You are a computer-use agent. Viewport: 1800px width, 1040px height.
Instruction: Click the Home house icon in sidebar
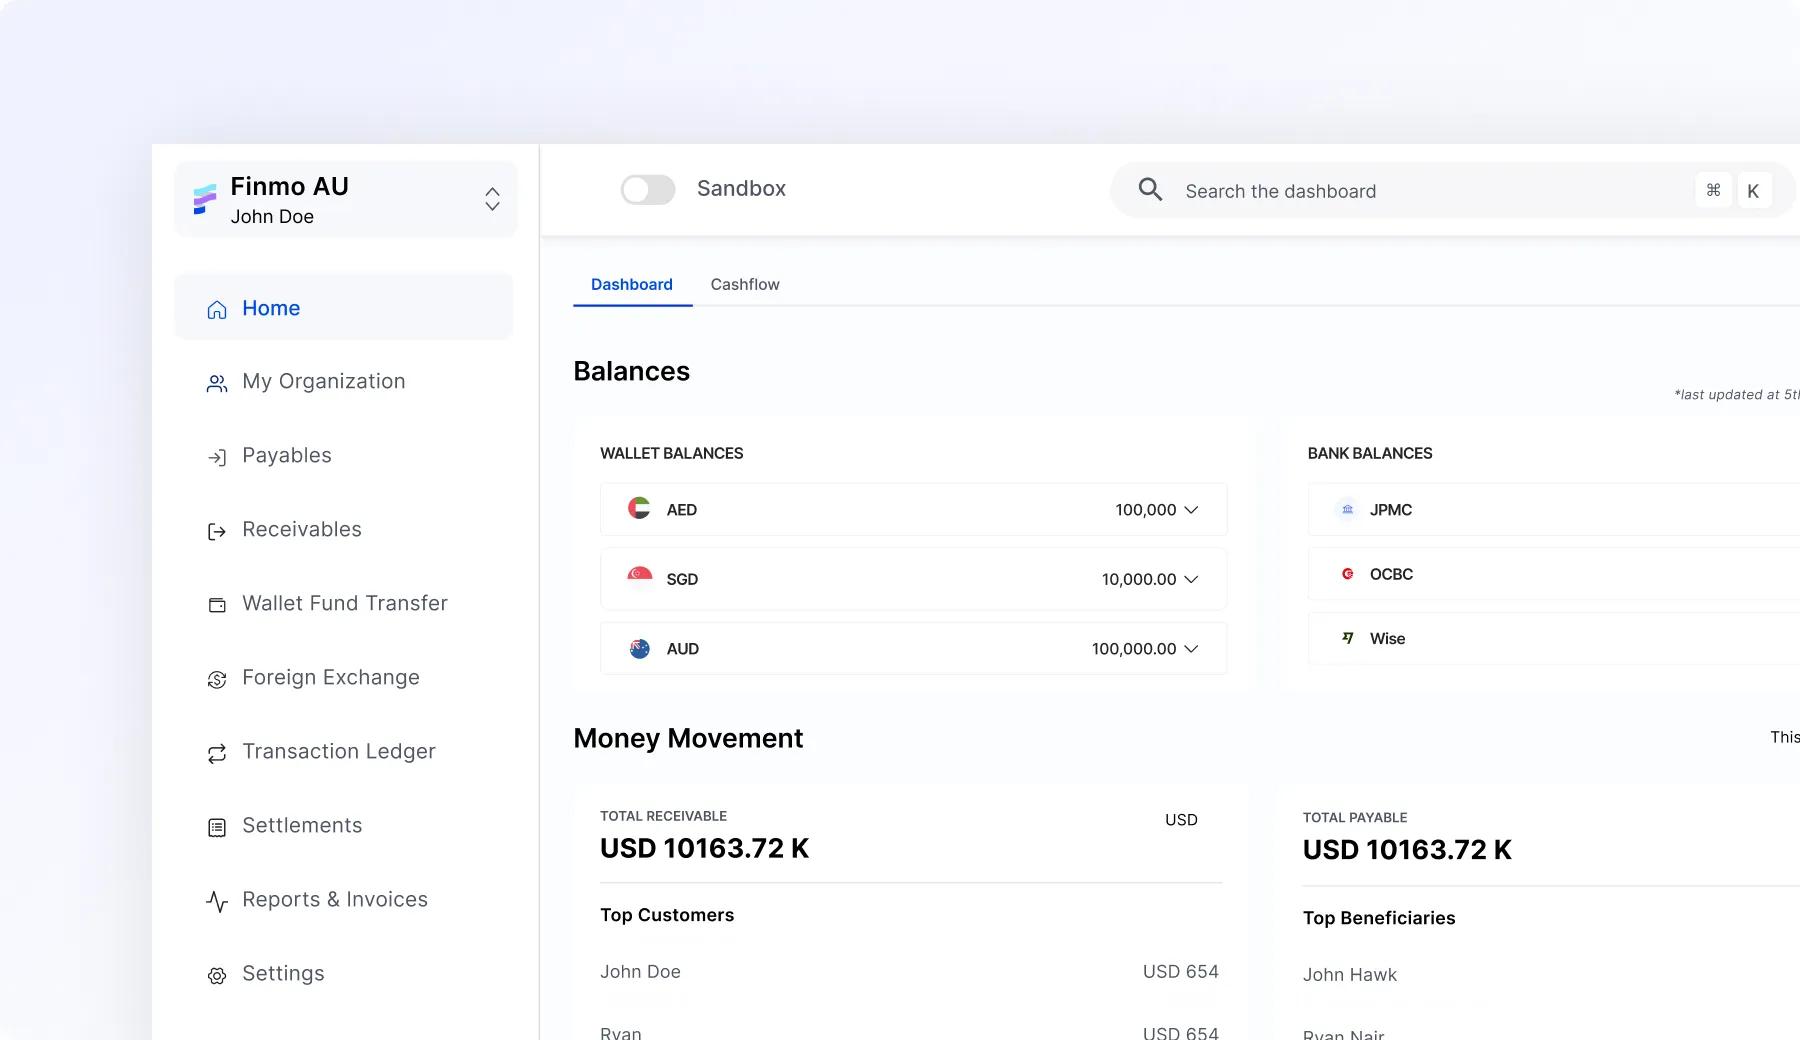coord(216,309)
